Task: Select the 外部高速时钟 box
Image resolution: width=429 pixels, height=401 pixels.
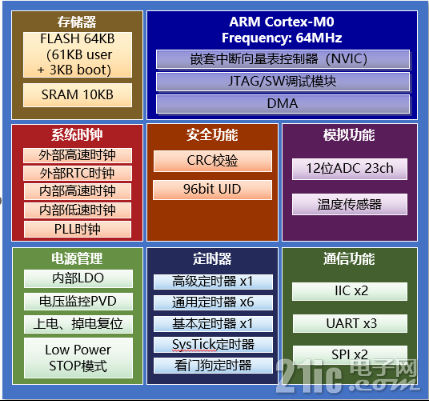Action: (x=77, y=155)
